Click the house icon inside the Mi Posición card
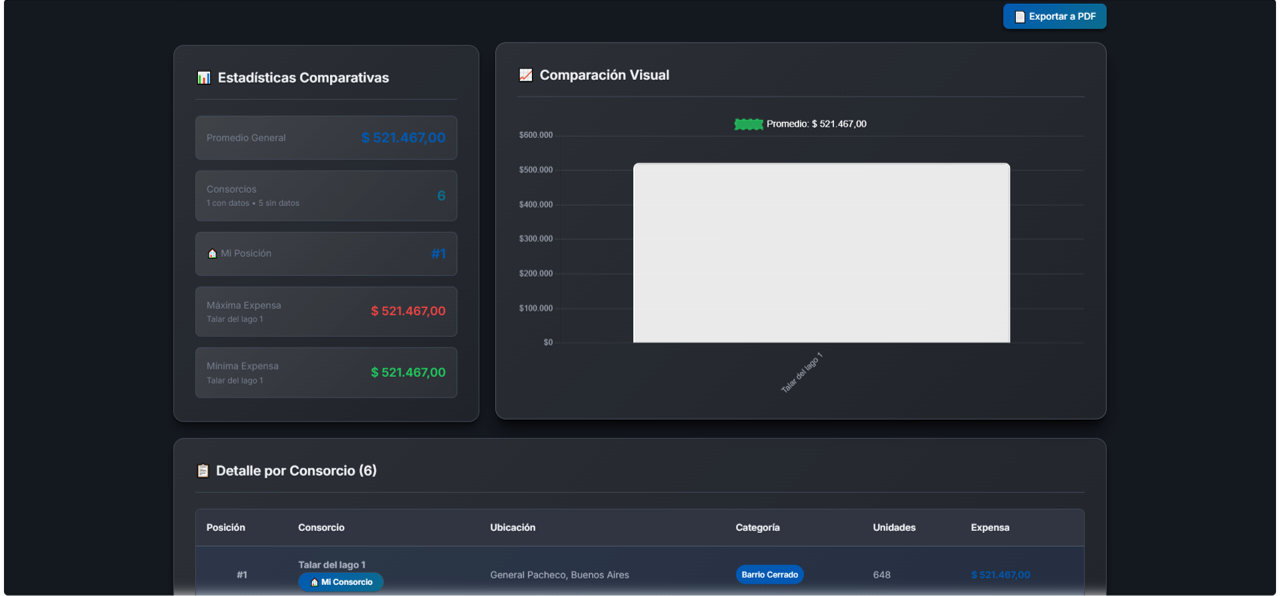1280x596 pixels. (210, 253)
